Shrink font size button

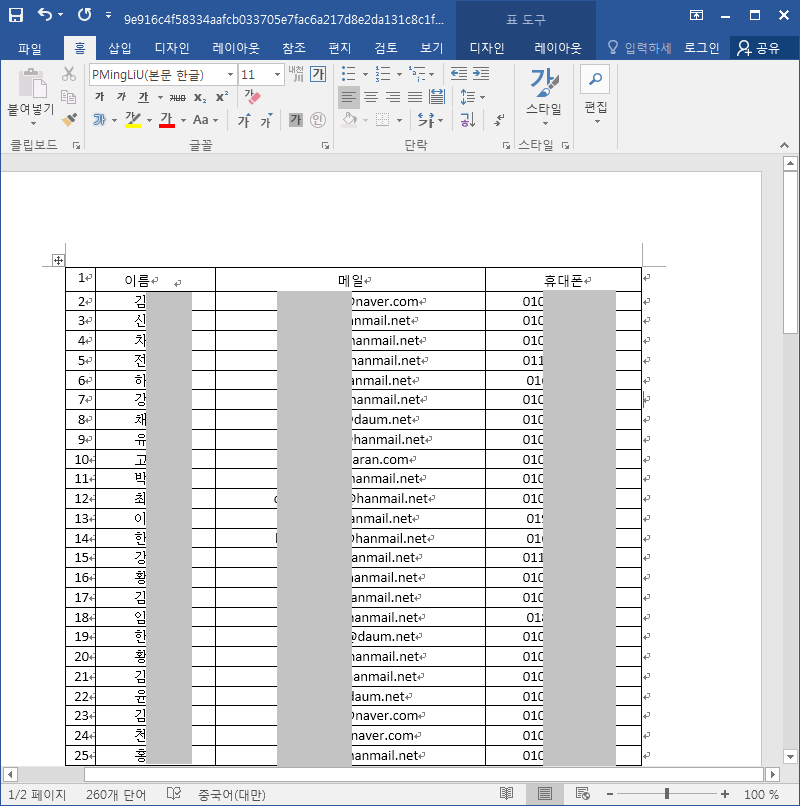click(266, 120)
